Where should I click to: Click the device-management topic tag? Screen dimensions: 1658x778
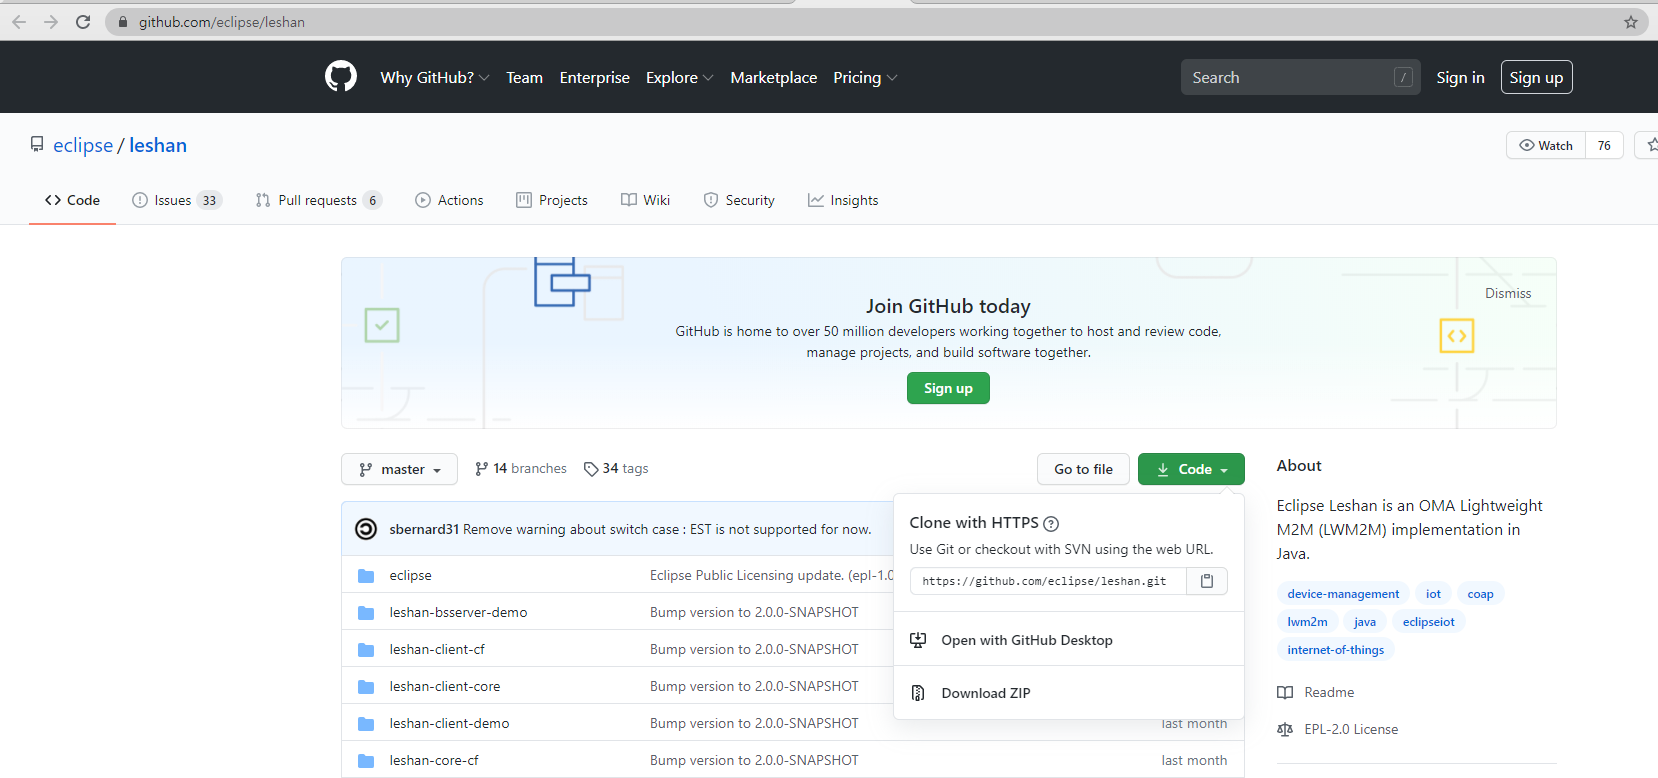pos(1343,594)
